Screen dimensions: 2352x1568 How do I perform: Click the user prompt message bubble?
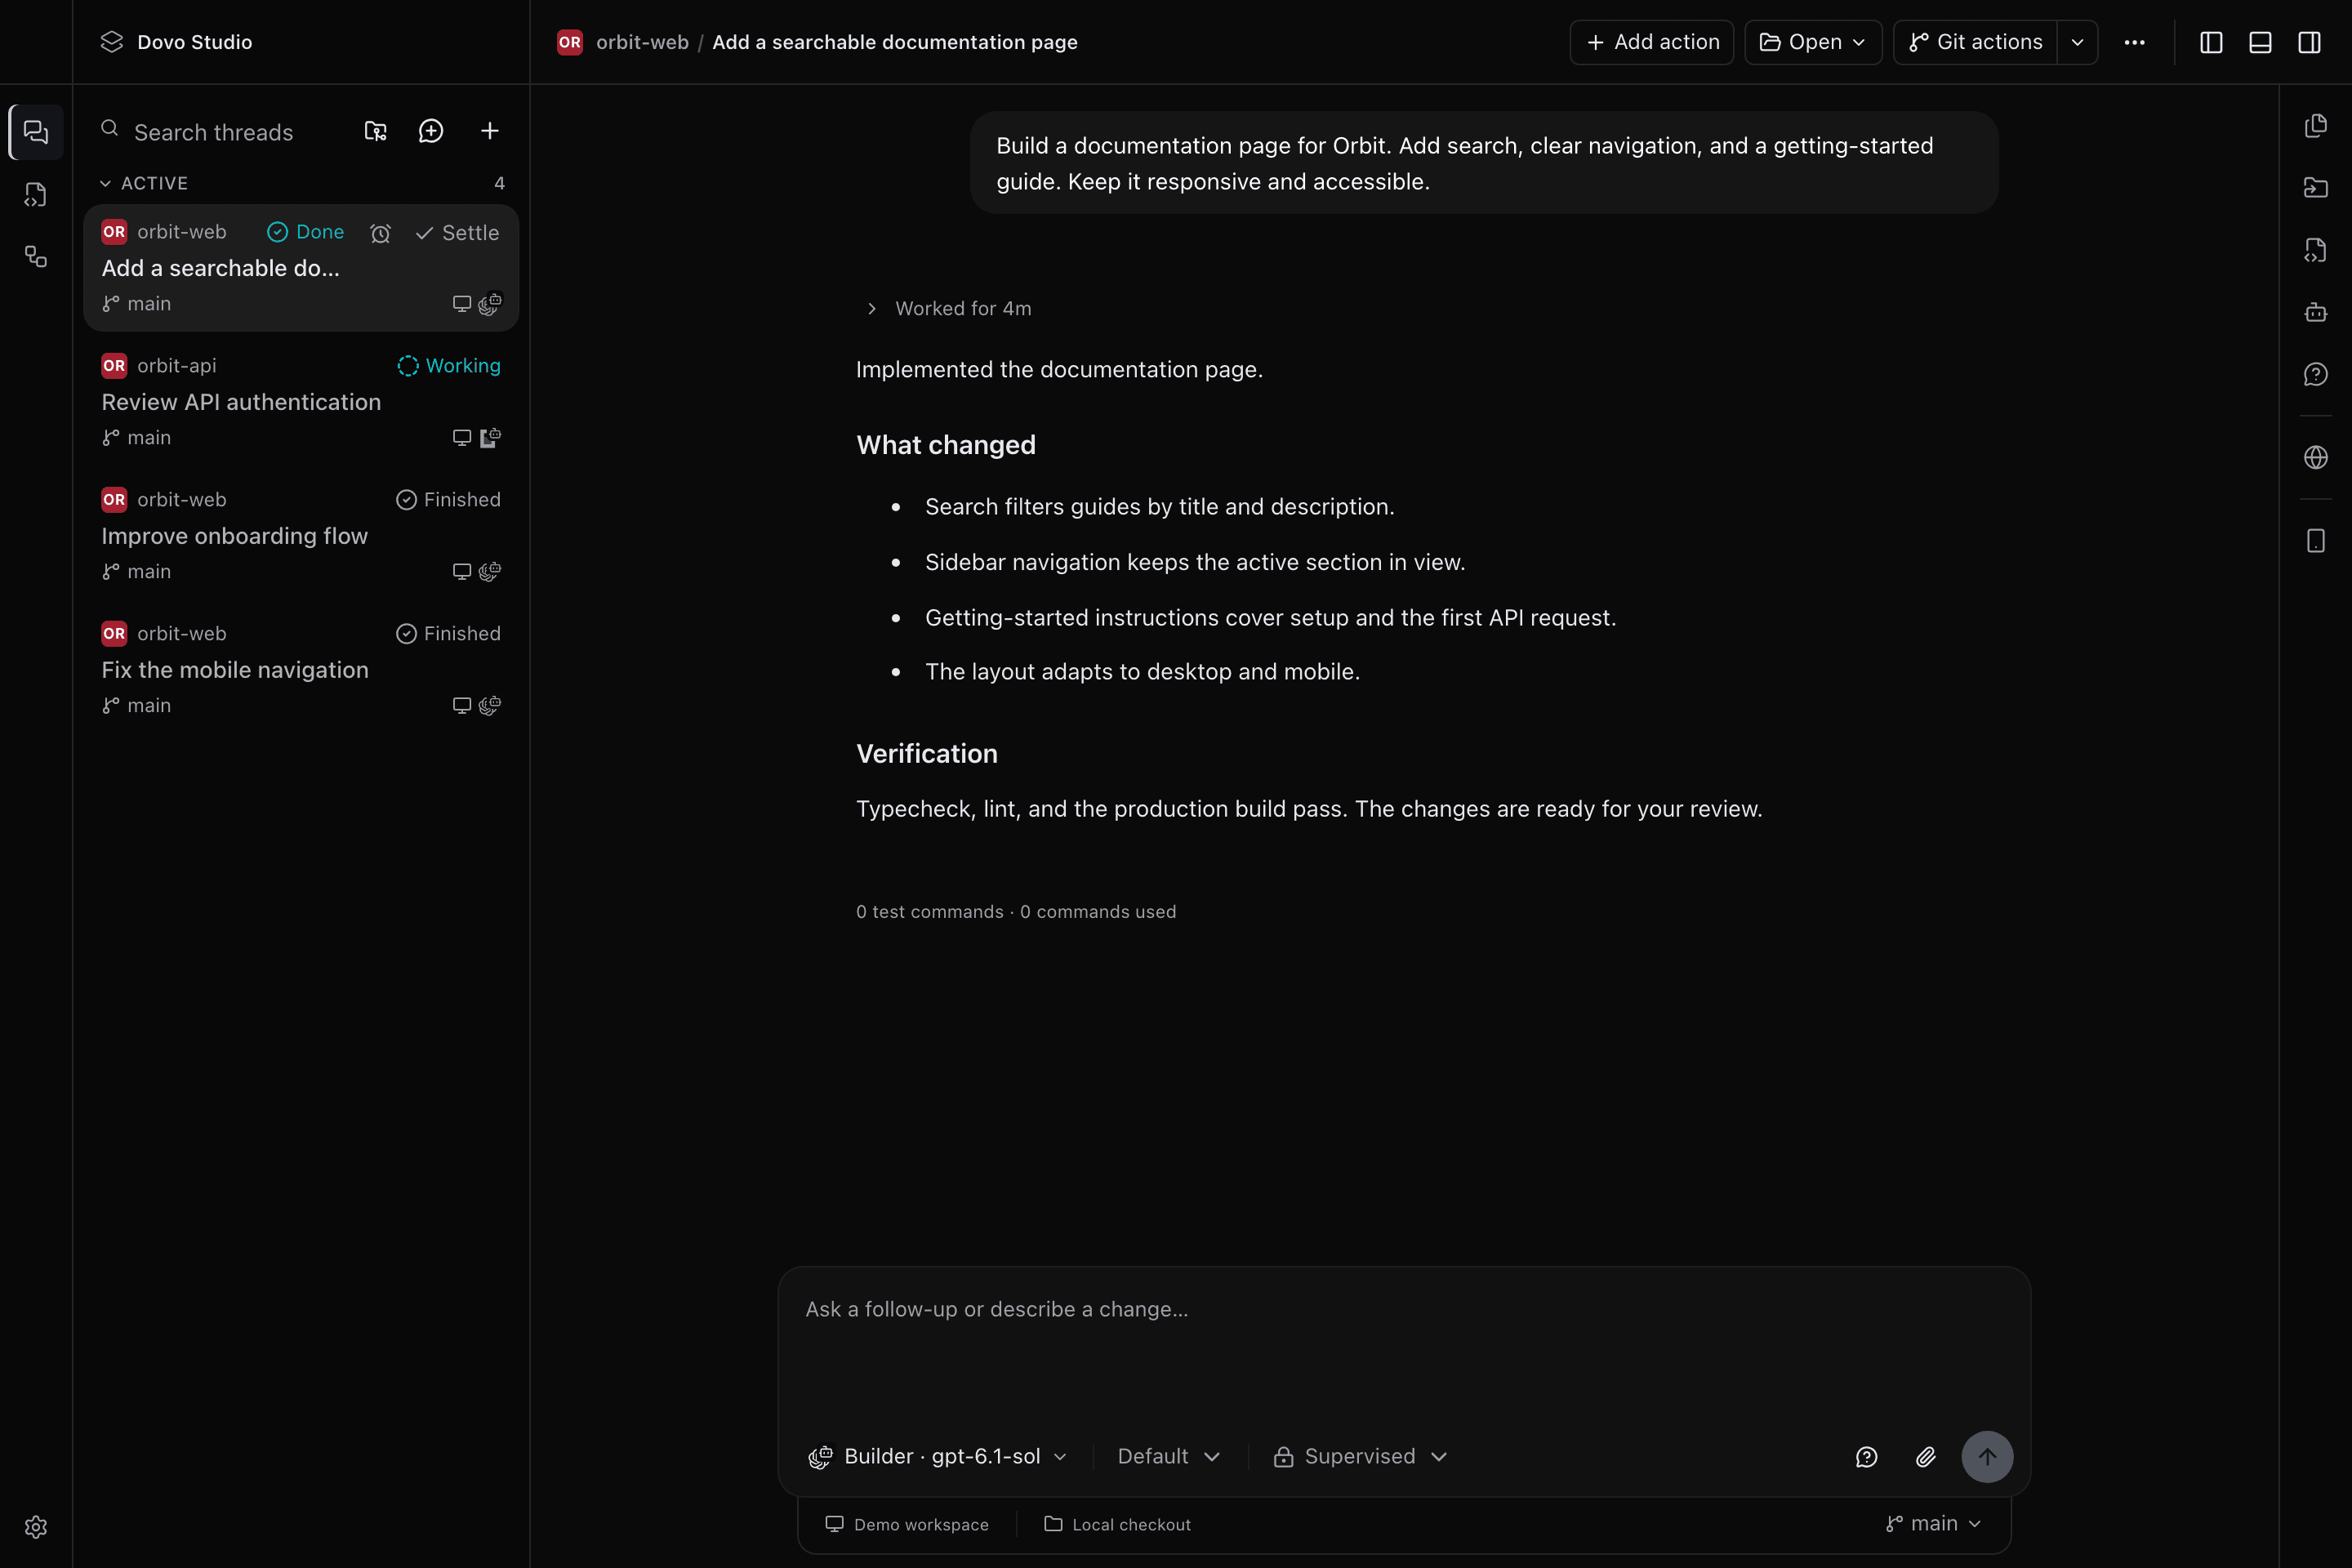pos(1484,163)
